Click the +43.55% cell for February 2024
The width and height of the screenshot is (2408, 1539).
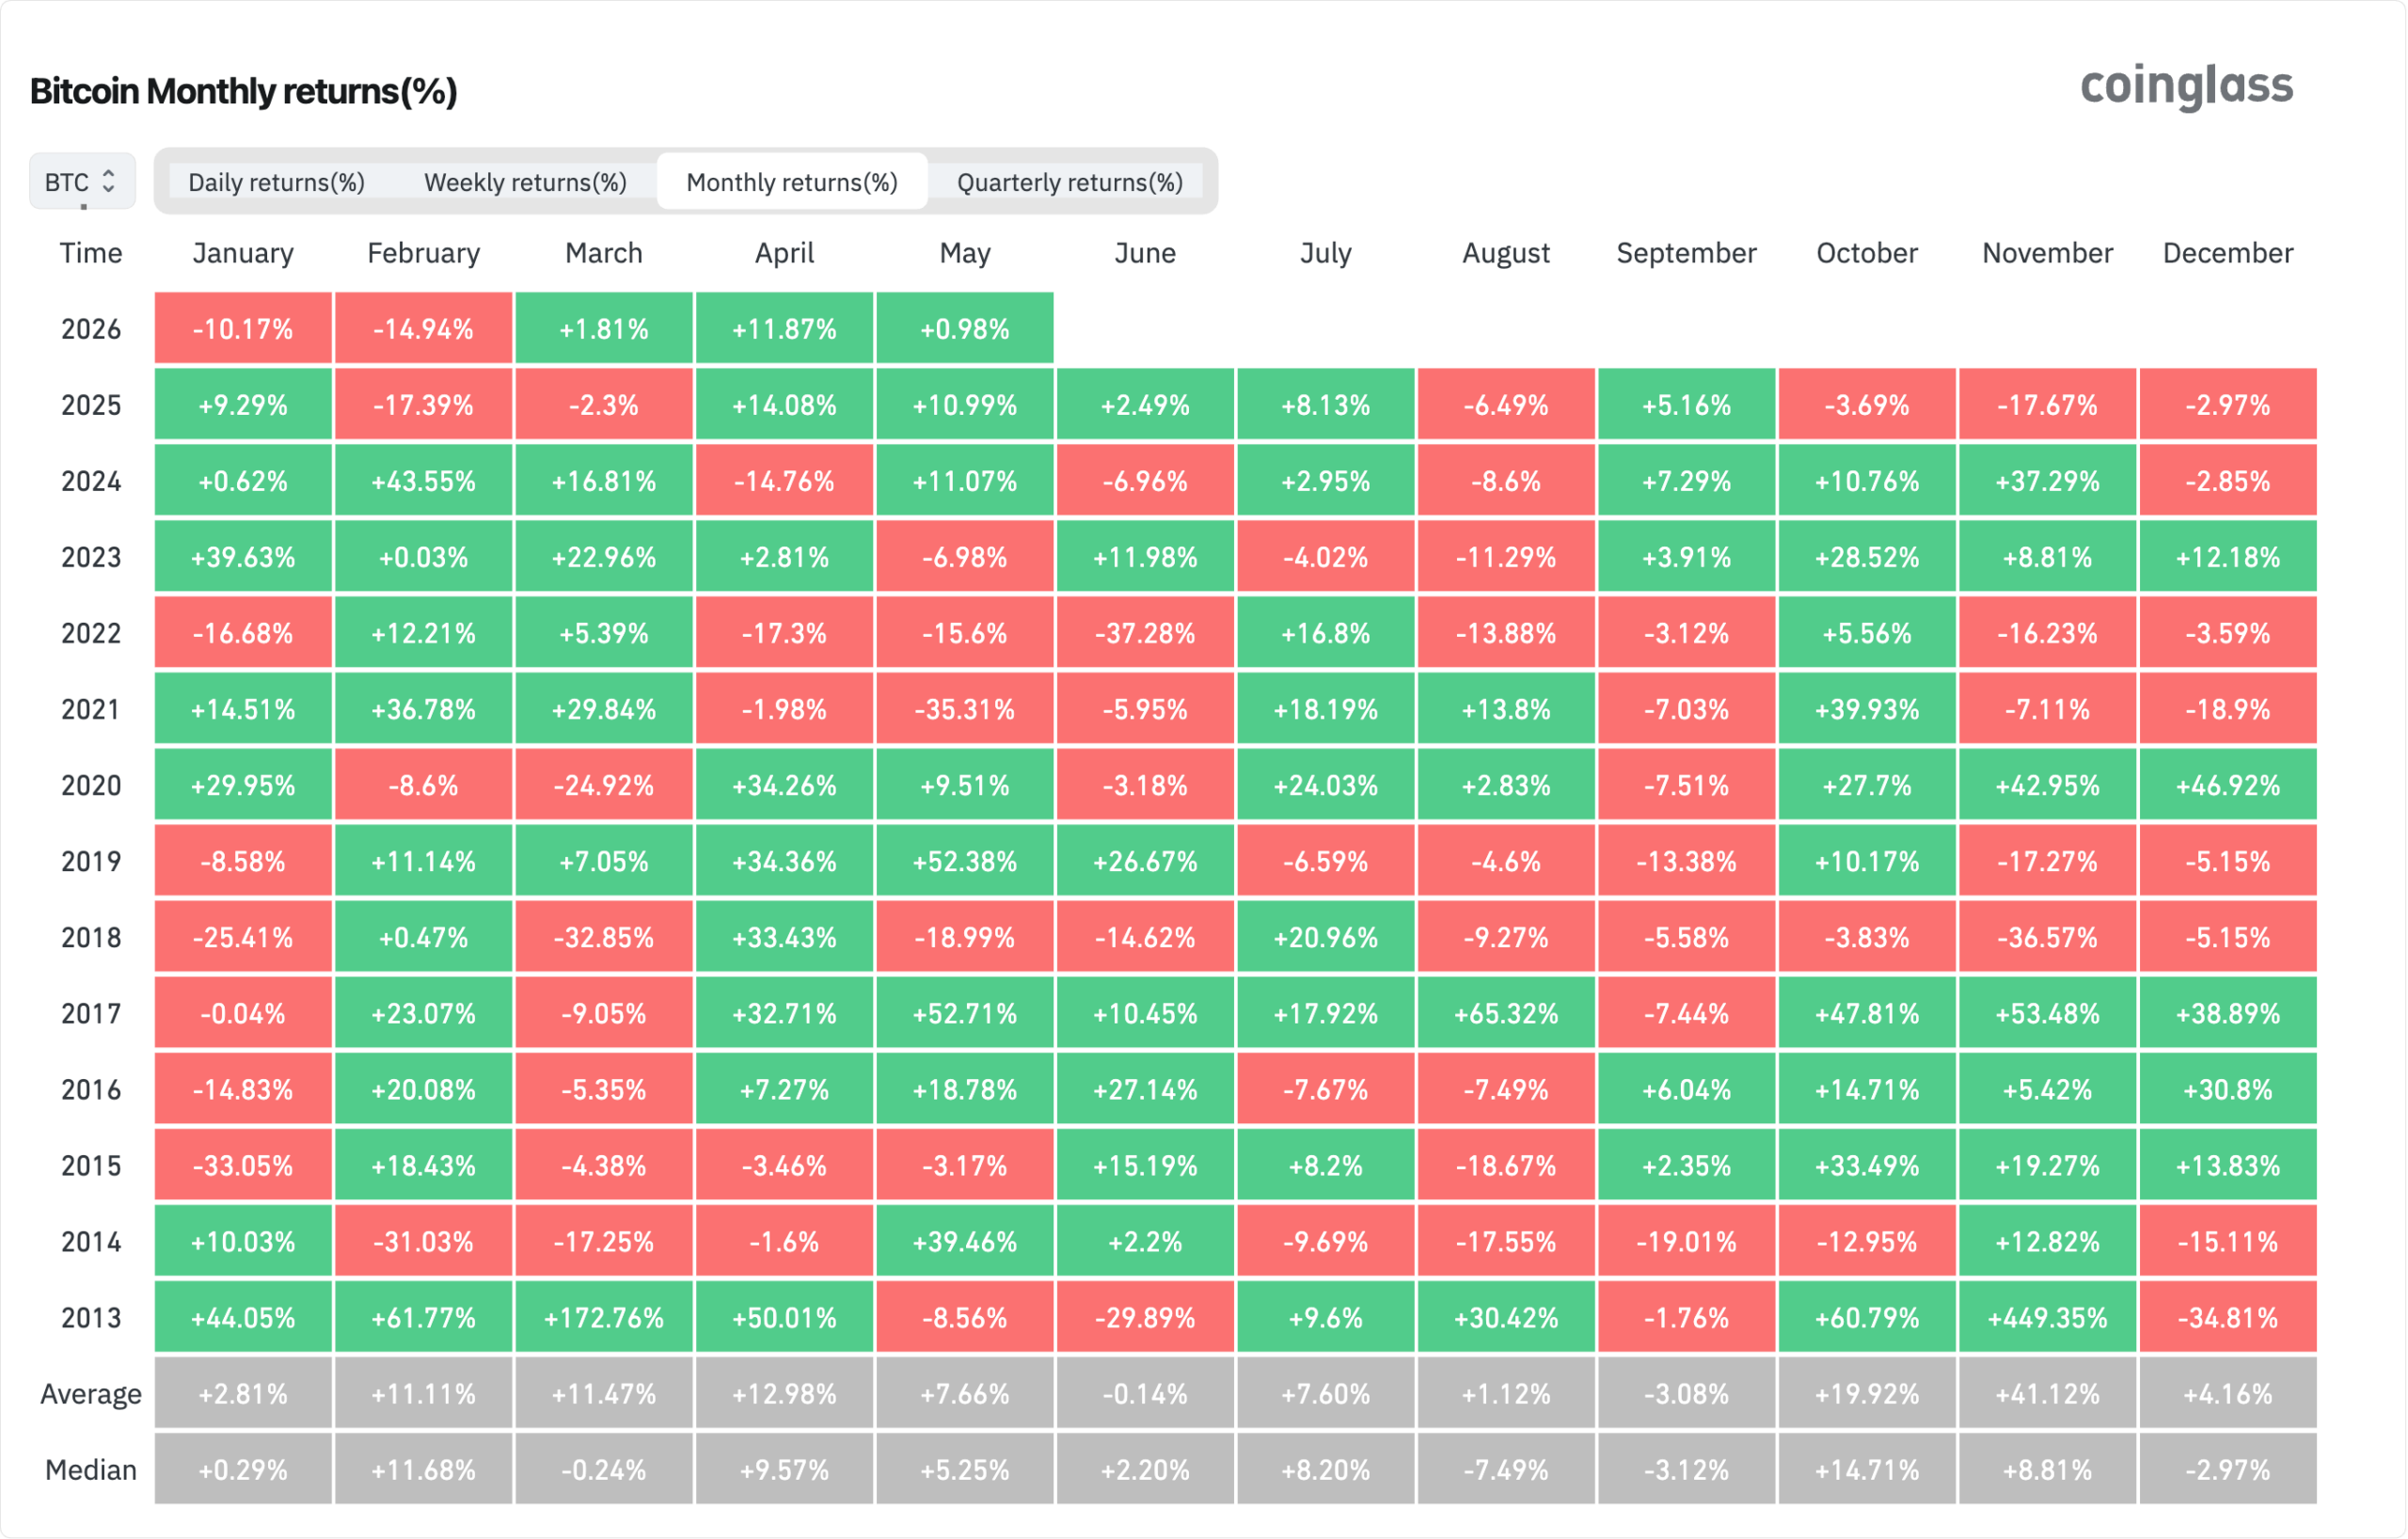(424, 480)
